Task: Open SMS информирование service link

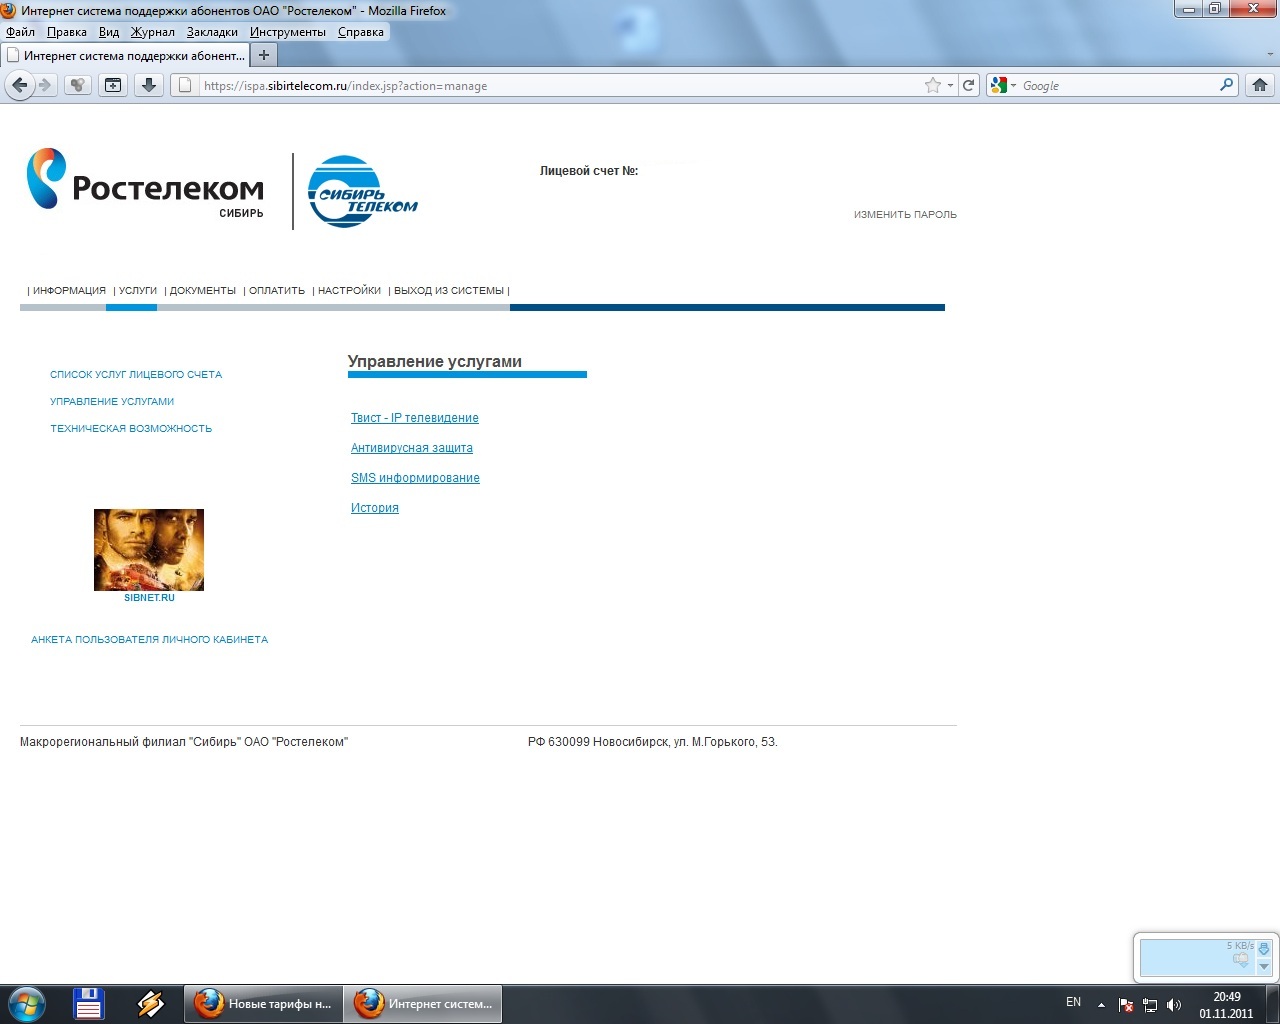Action: pyautogui.click(x=415, y=478)
